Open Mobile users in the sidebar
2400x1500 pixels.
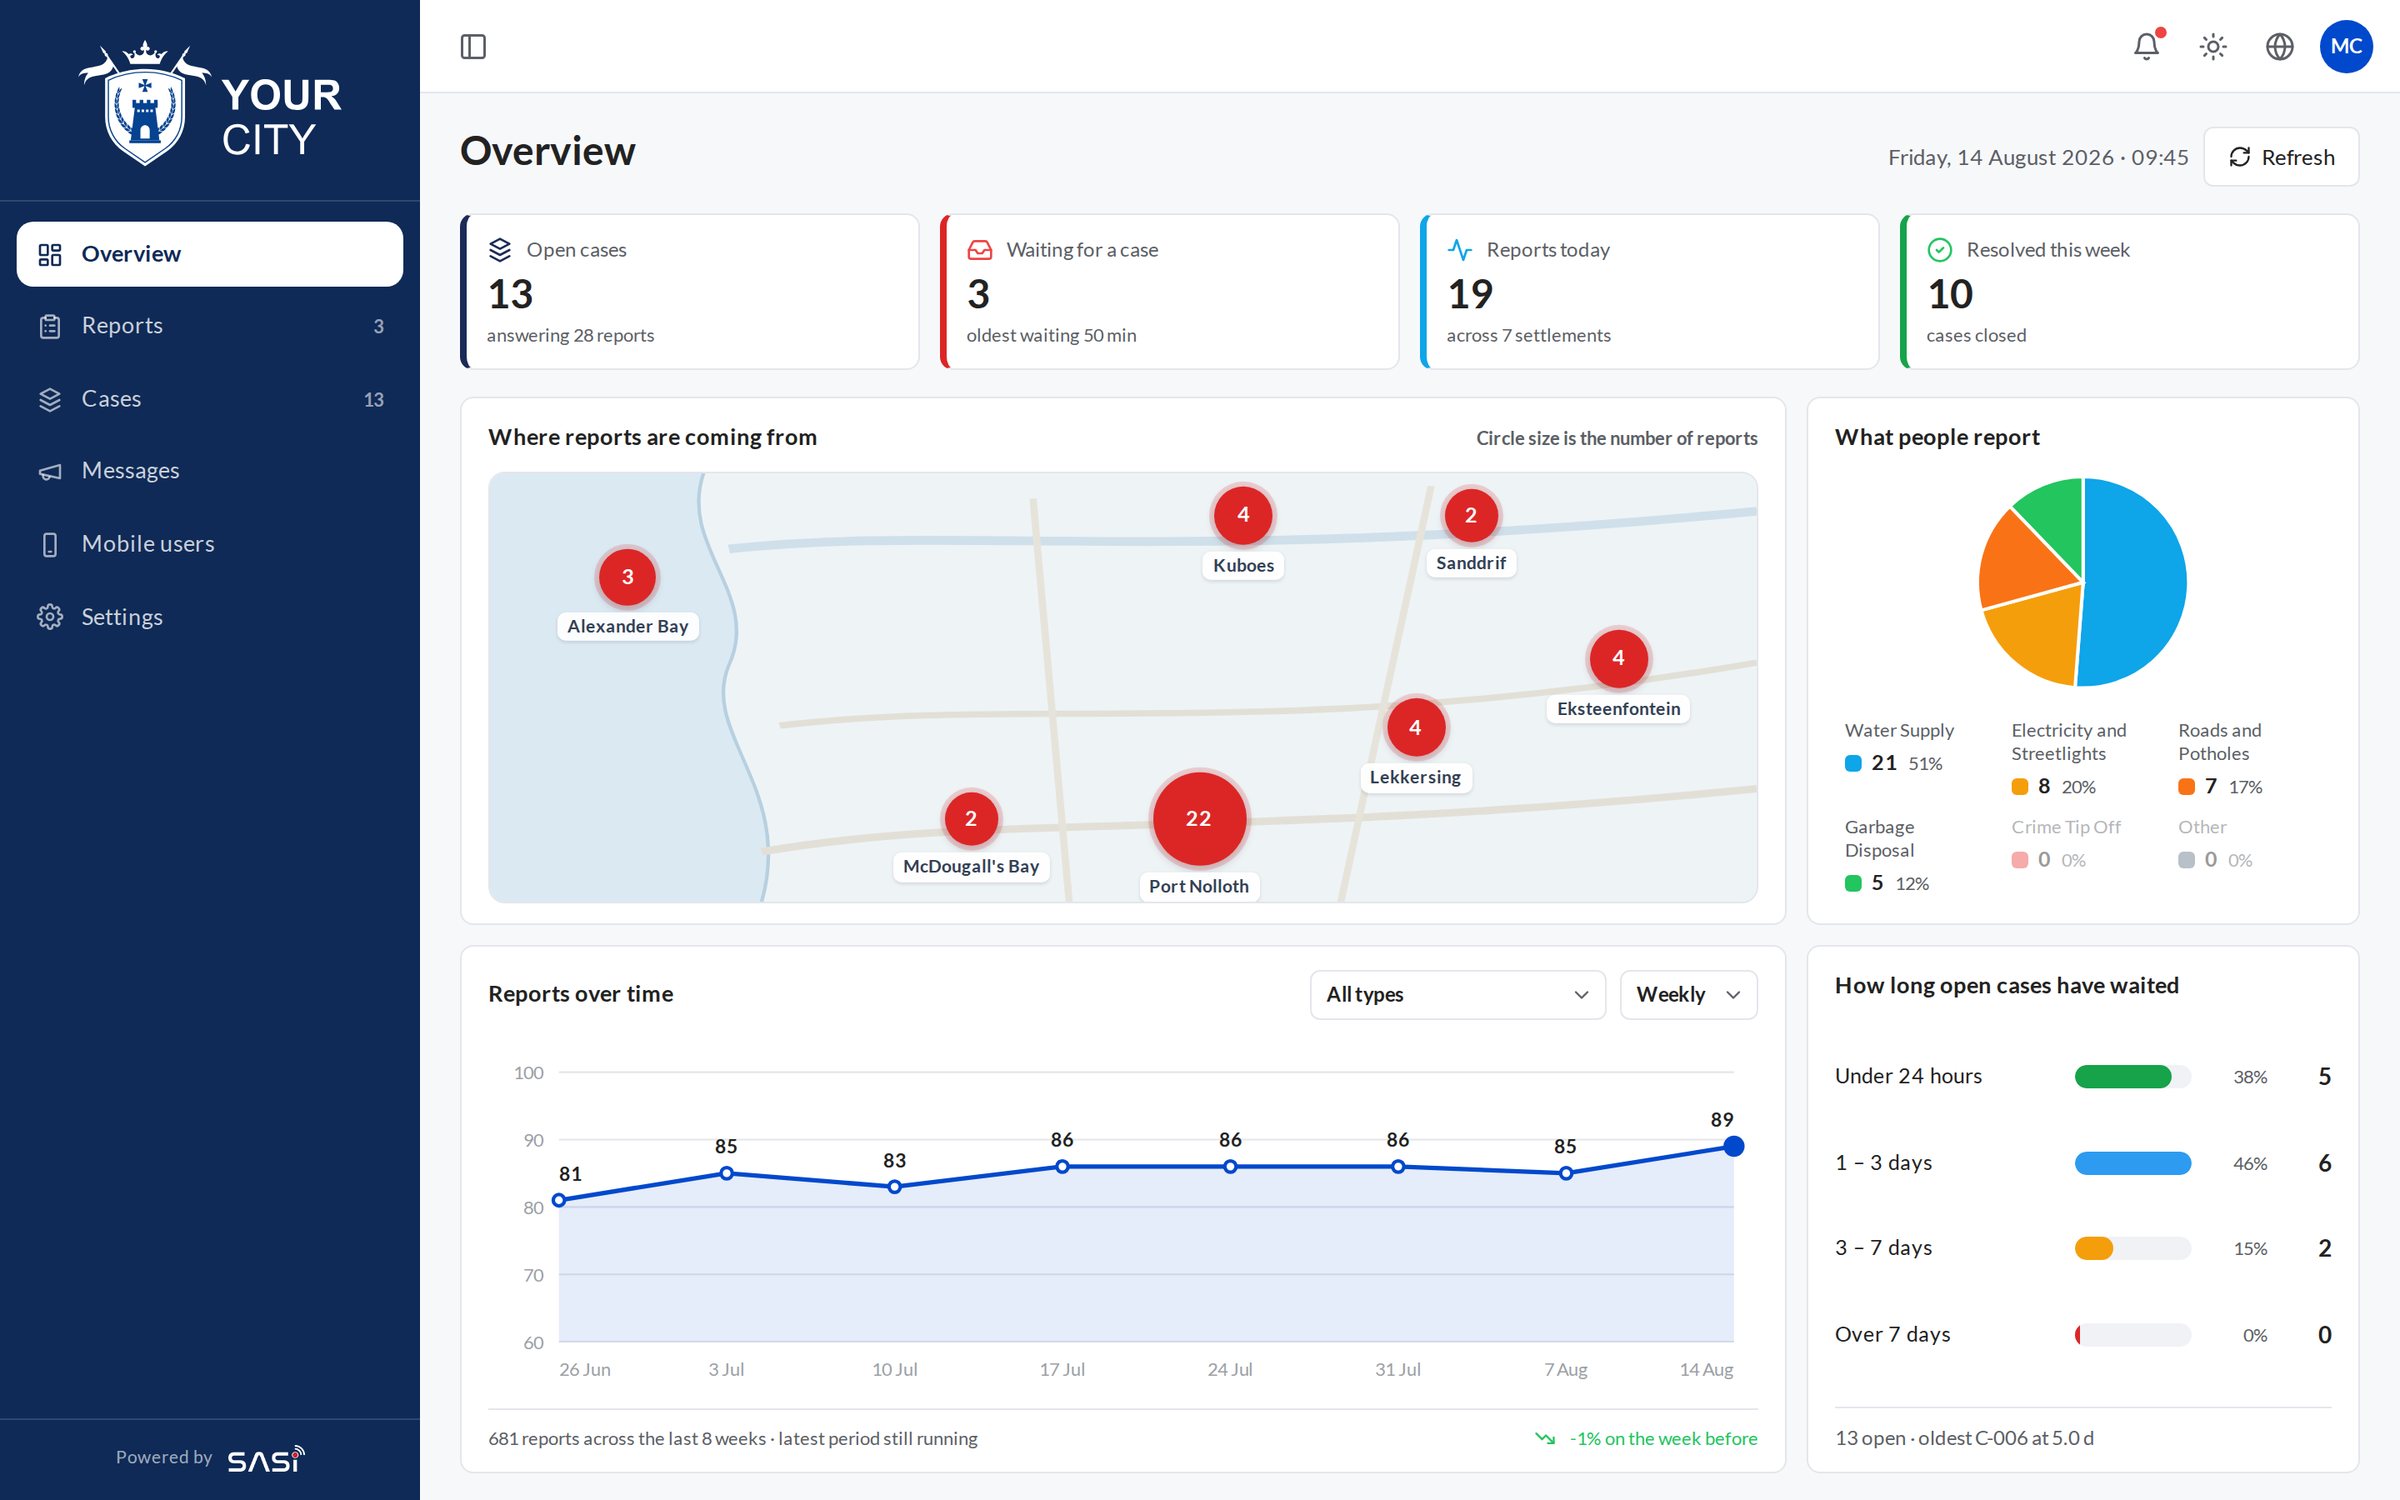pyautogui.click(x=210, y=544)
